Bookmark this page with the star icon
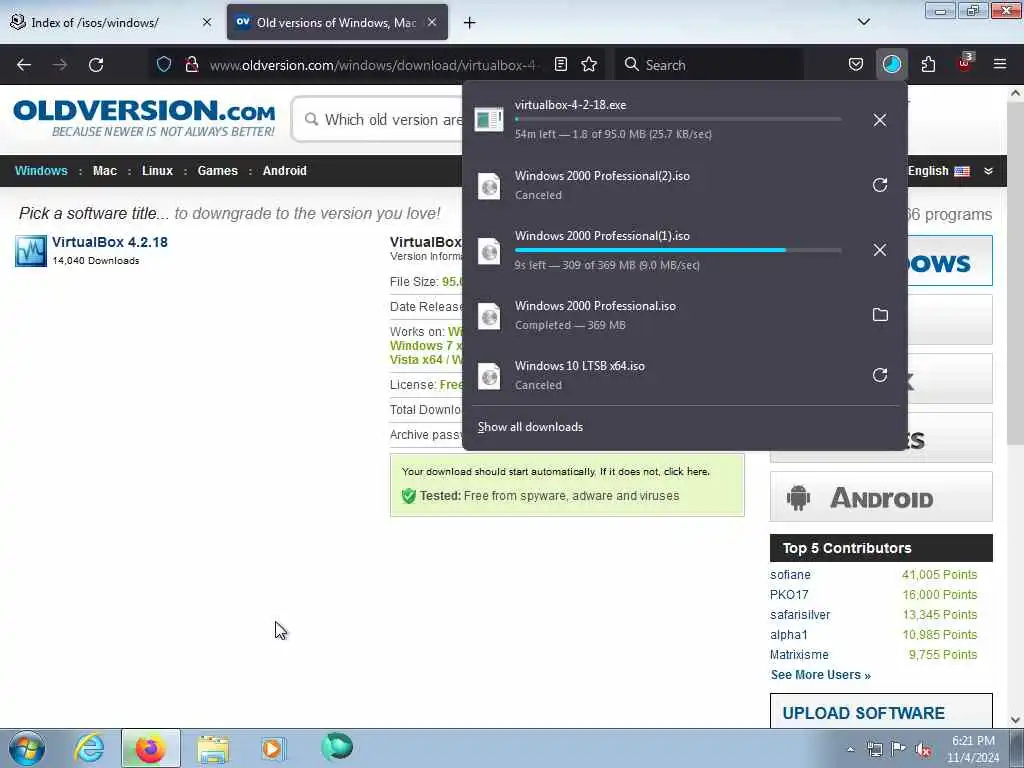This screenshot has width=1024, height=768. point(589,64)
